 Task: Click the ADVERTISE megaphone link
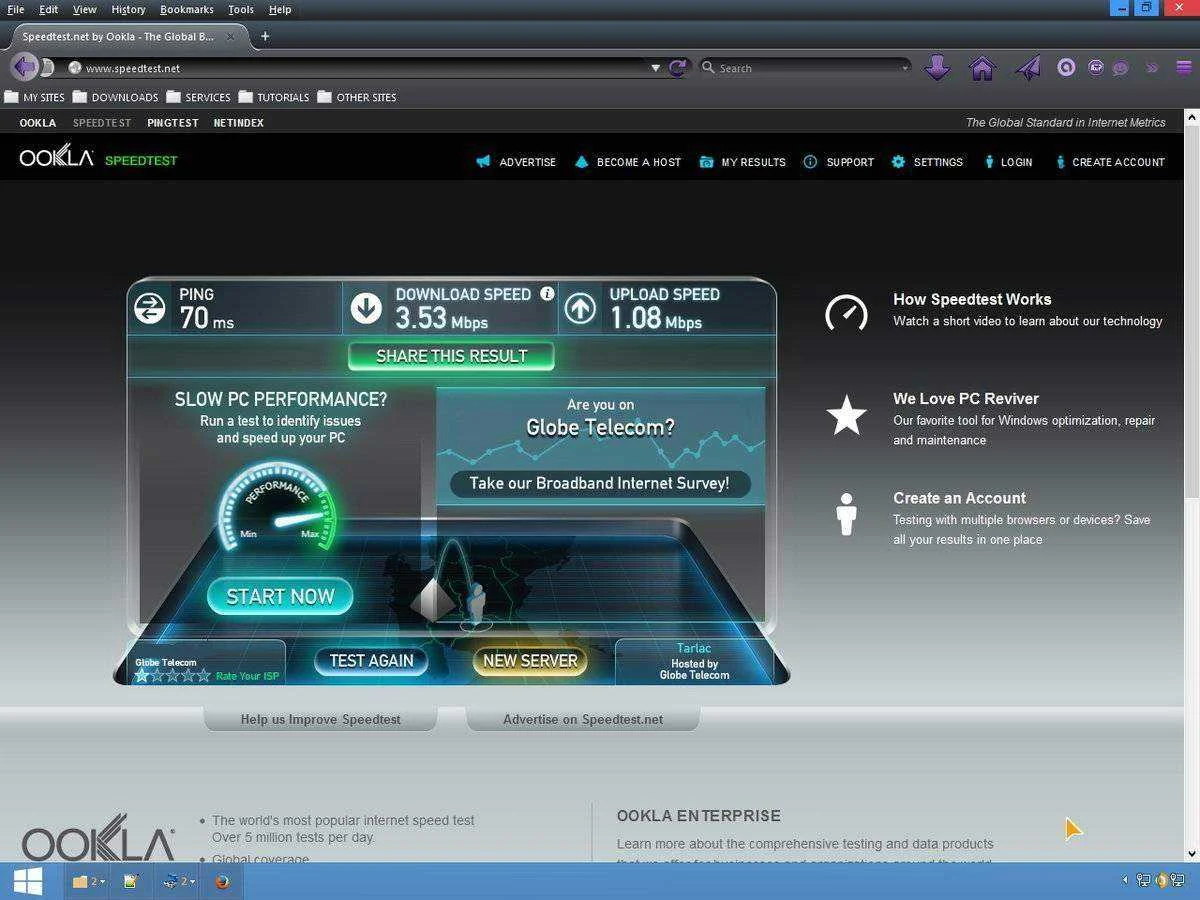pos(516,162)
